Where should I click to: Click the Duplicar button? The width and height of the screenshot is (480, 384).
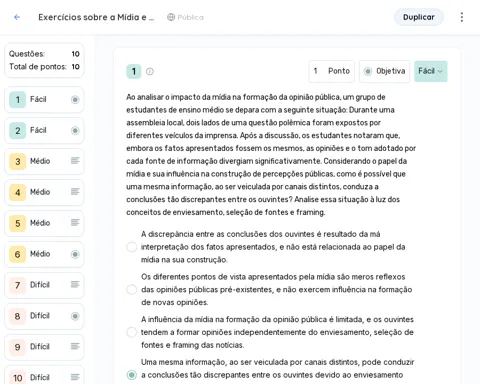click(419, 17)
